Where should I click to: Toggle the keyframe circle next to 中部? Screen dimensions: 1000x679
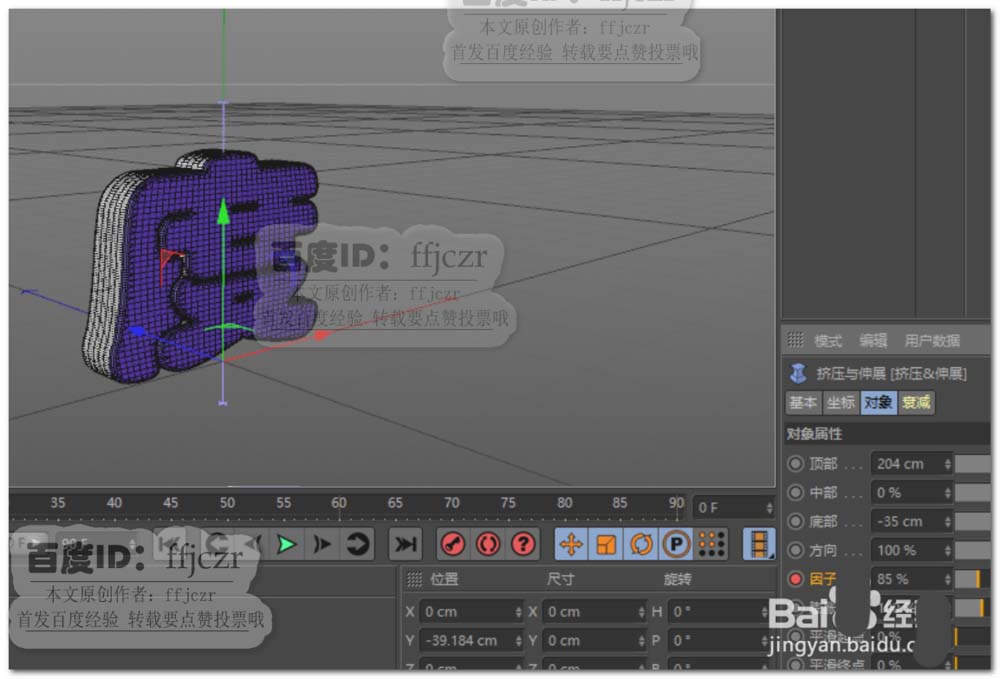click(x=795, y=492)
